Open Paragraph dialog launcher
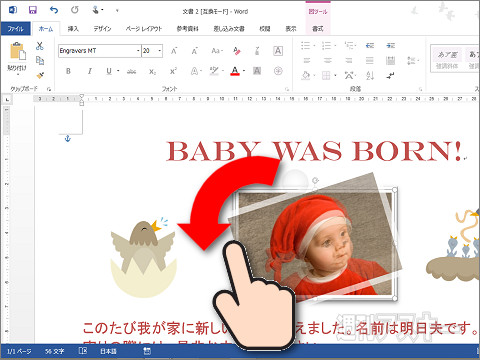 (x=421, y=89)
